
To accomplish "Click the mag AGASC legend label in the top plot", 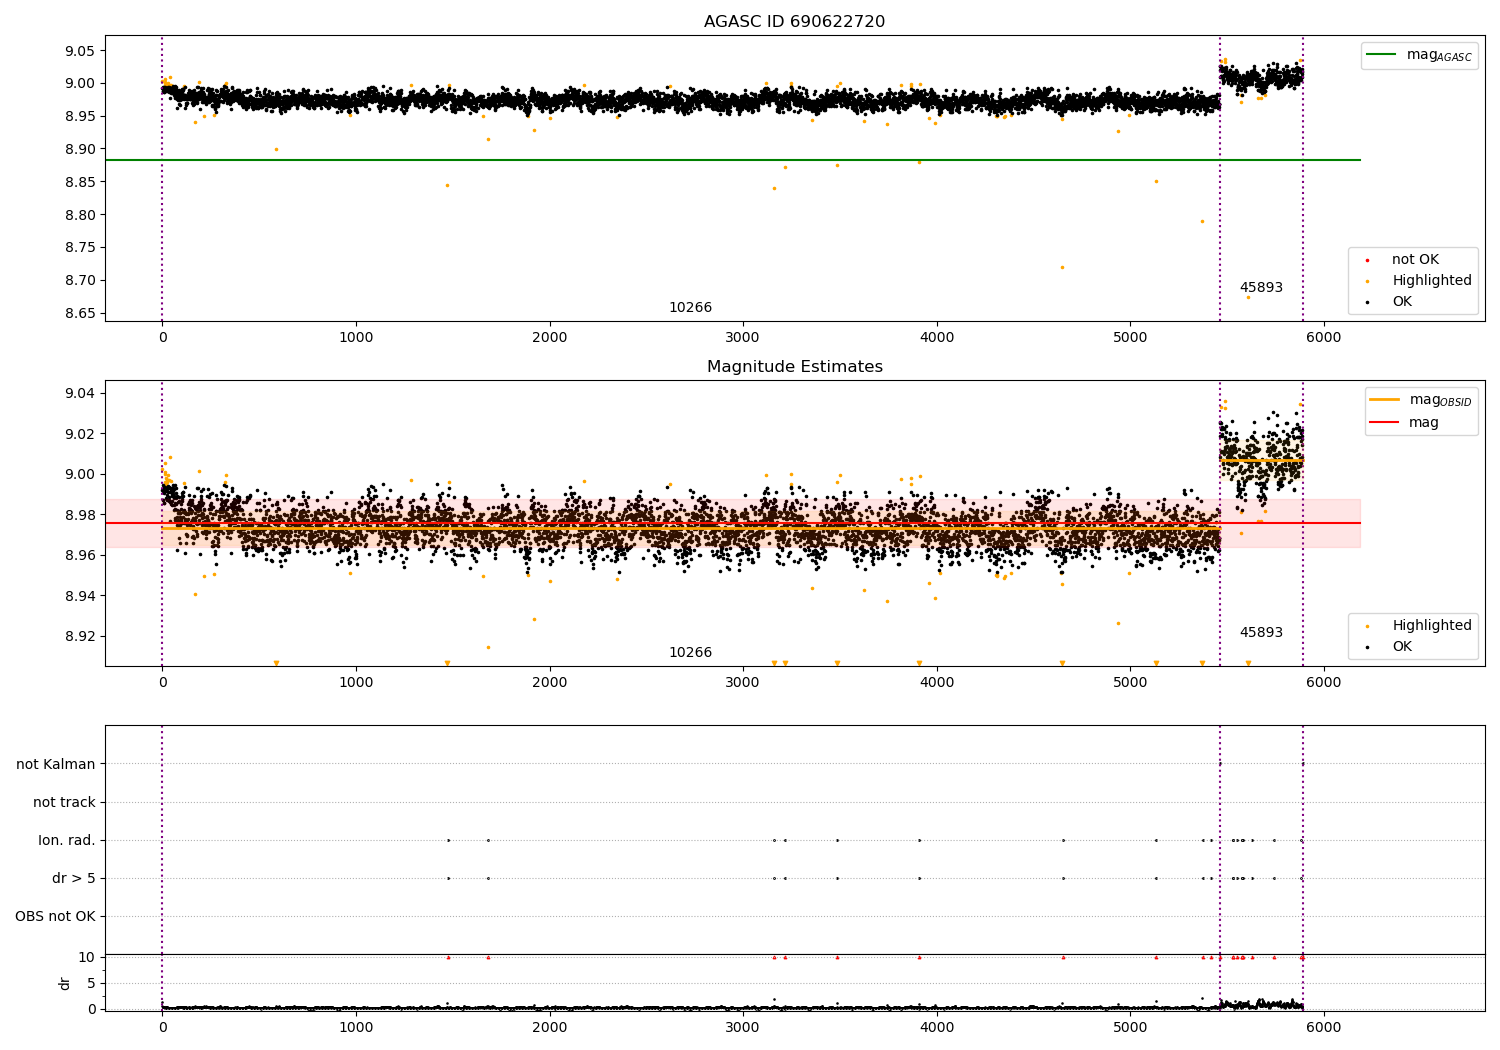I will click(1439, 55).
